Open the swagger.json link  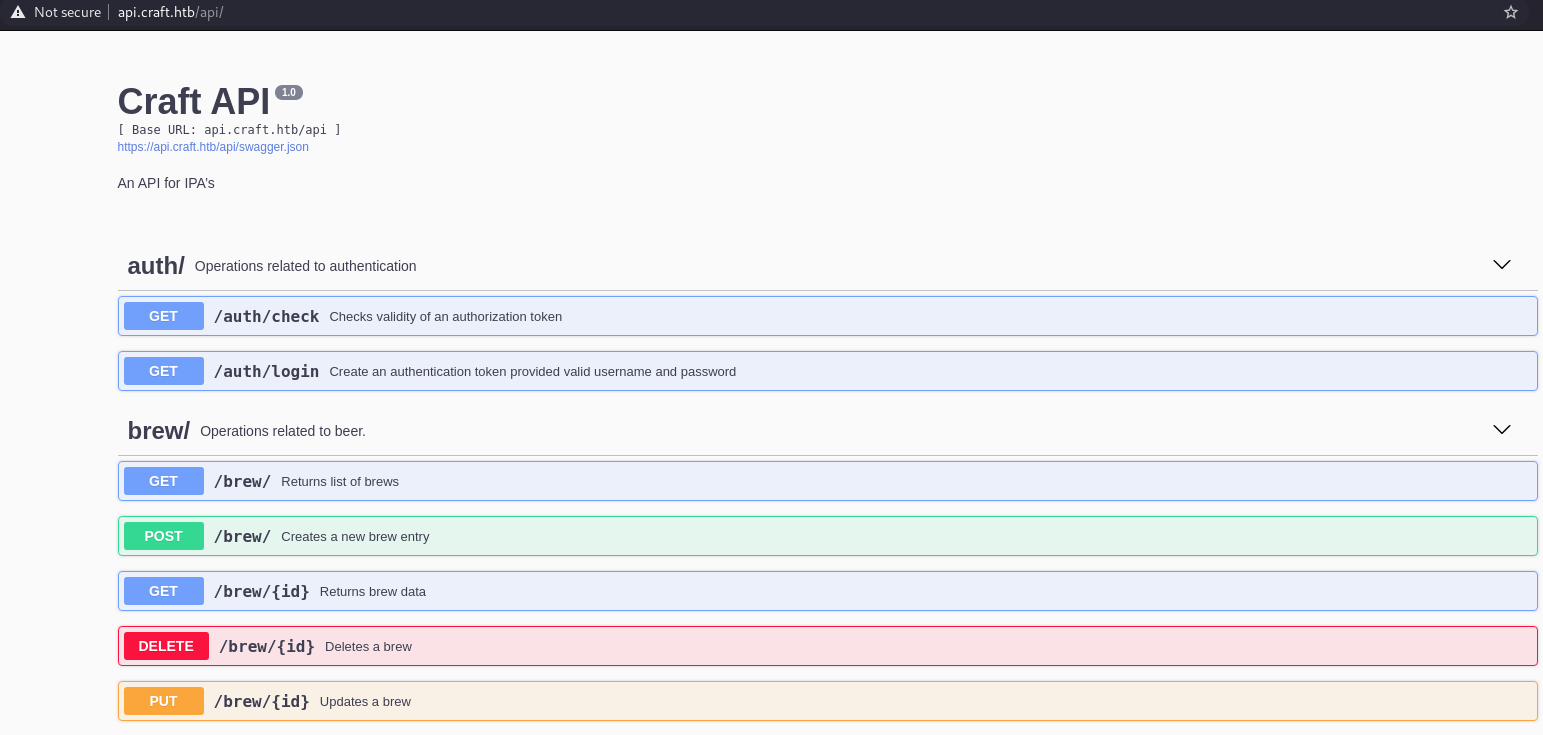[213, 147]
